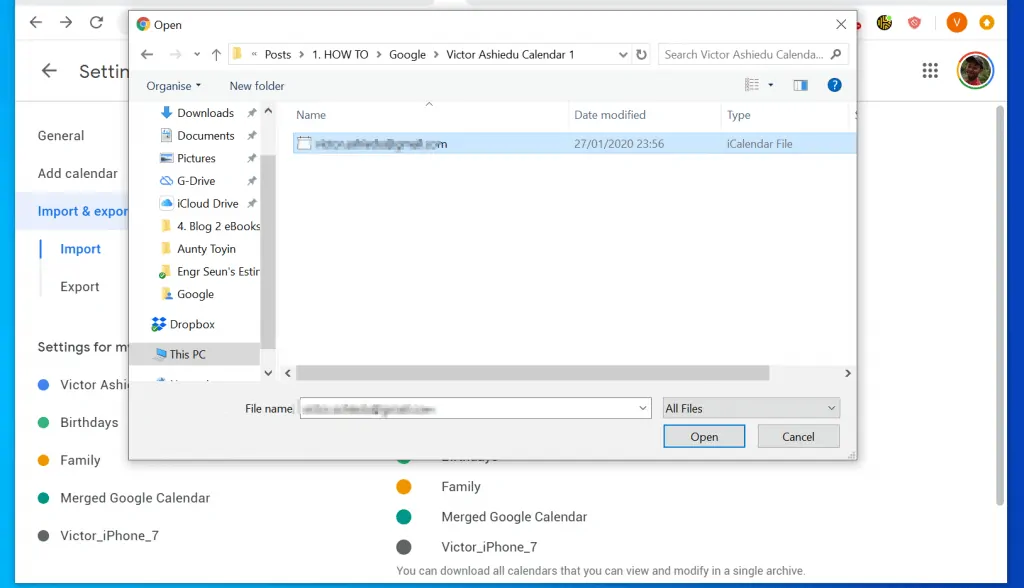Click the horizontal scrollbar in file list
This screenshot has width=1024, height=588.
pyautogui.click(x=532, y=373)
